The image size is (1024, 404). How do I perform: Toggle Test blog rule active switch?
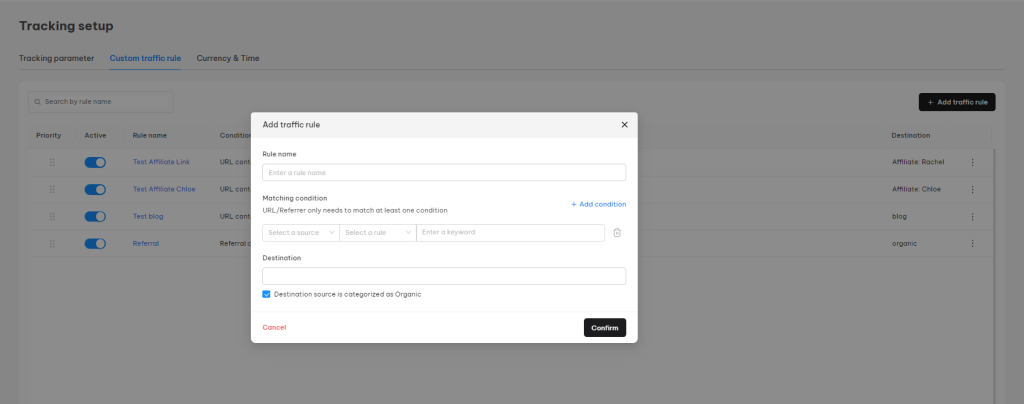pyautogui.click(x=95, y=216)
